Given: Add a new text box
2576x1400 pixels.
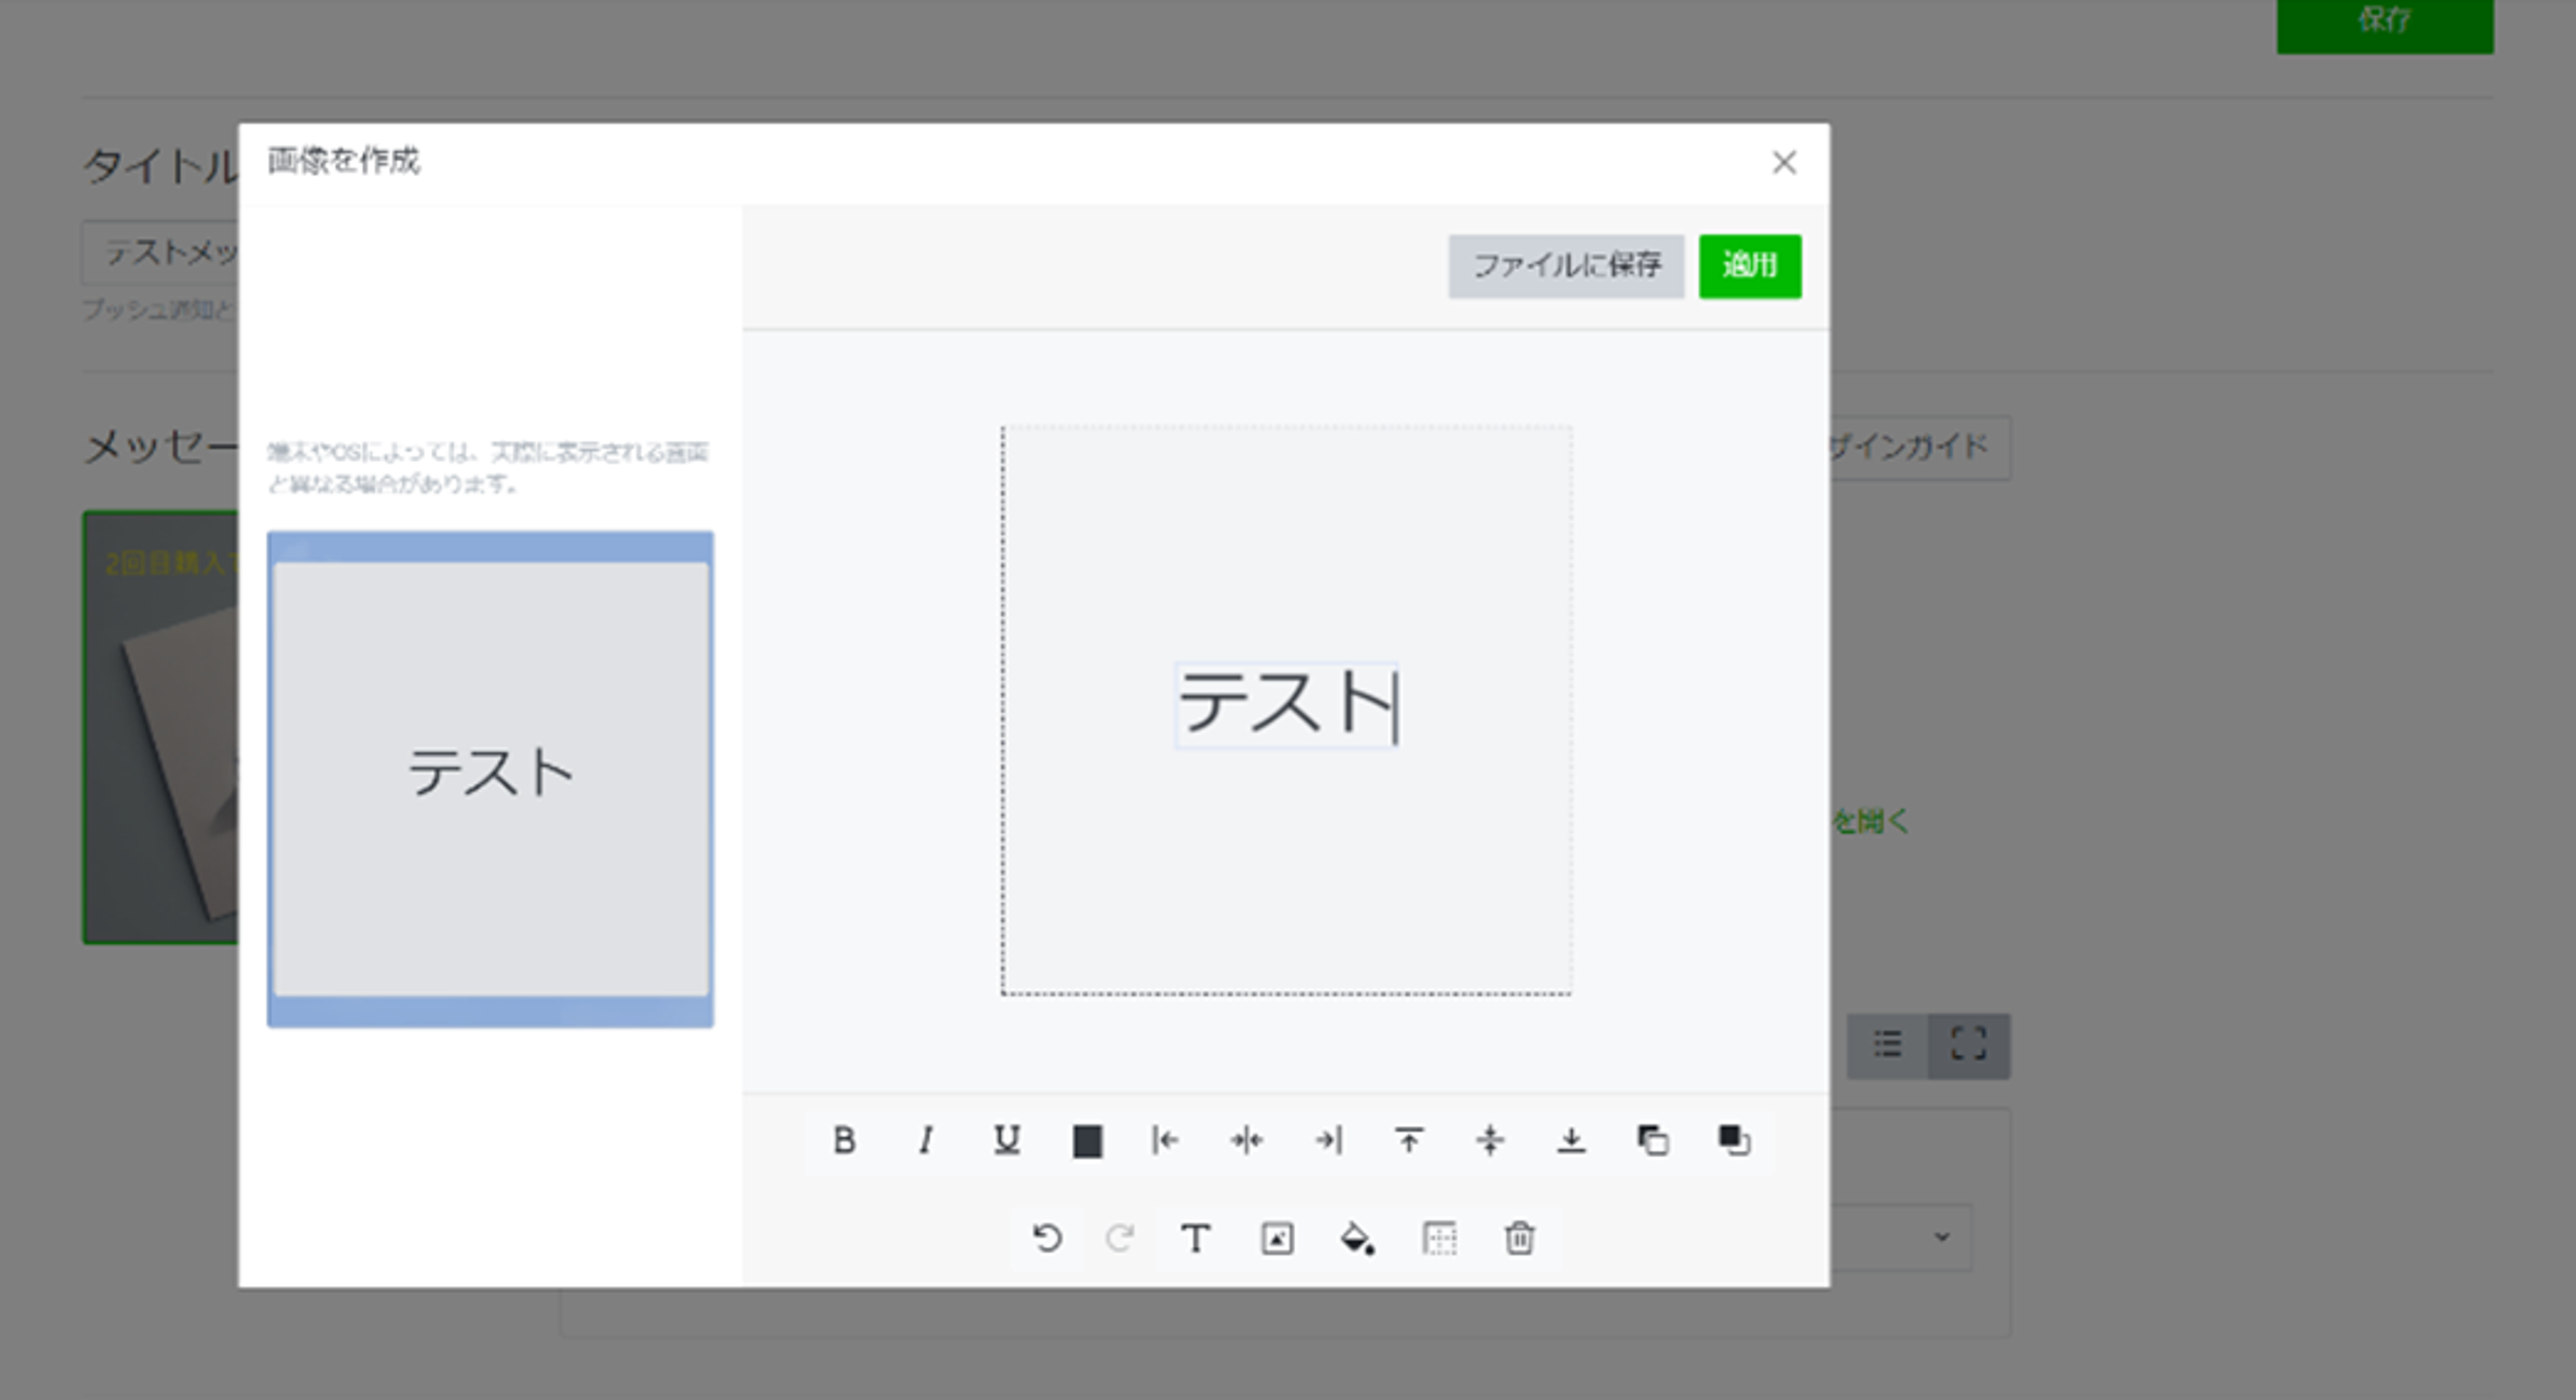Looking at the screenshot, I should point(1196,1239).
